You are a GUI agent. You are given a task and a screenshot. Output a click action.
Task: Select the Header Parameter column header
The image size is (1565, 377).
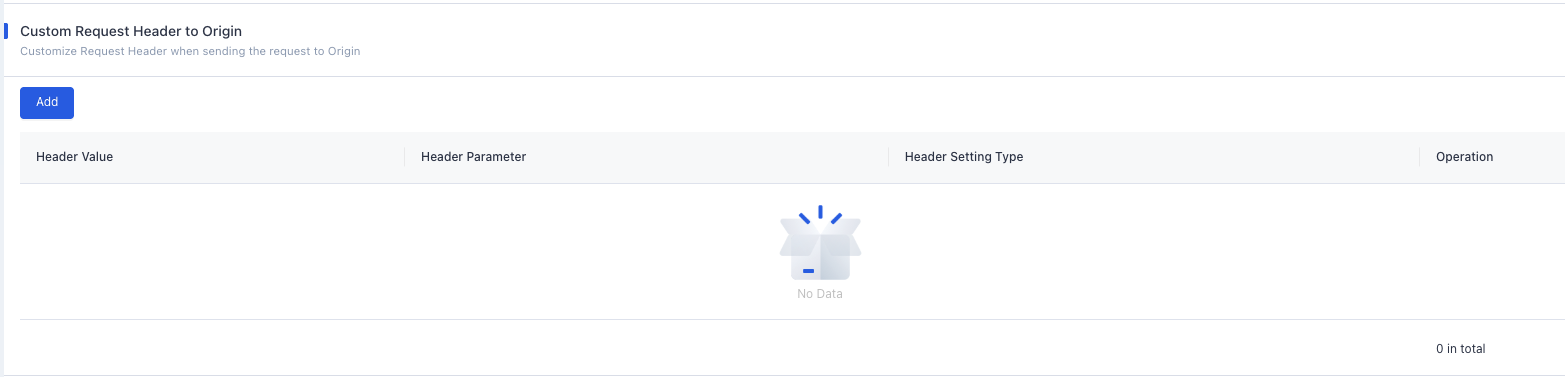pos(473,157)
